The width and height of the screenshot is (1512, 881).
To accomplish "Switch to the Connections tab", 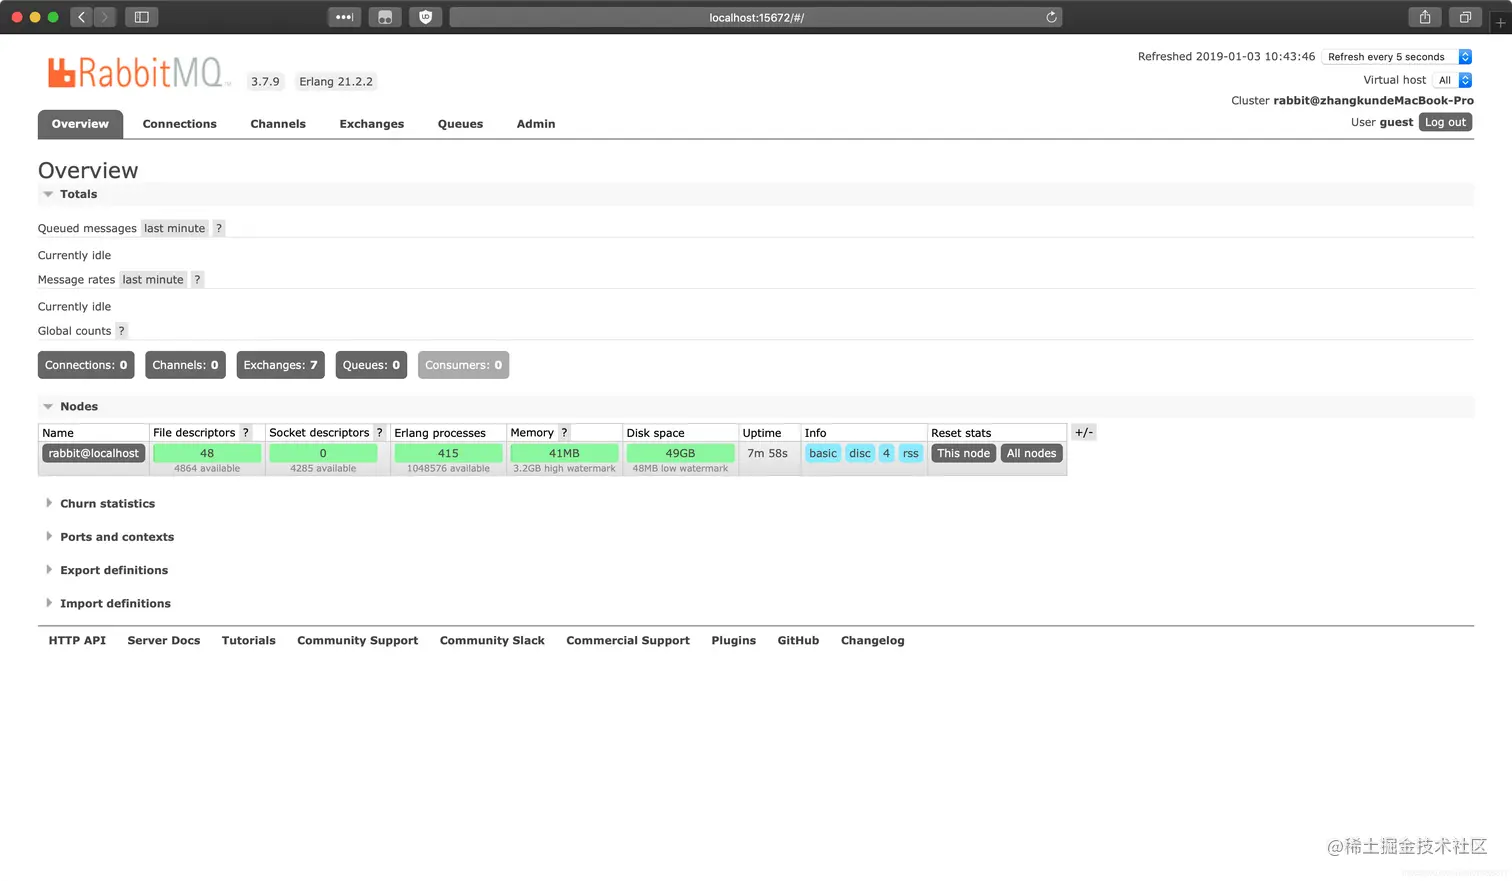I will click(x=180, y=124).
